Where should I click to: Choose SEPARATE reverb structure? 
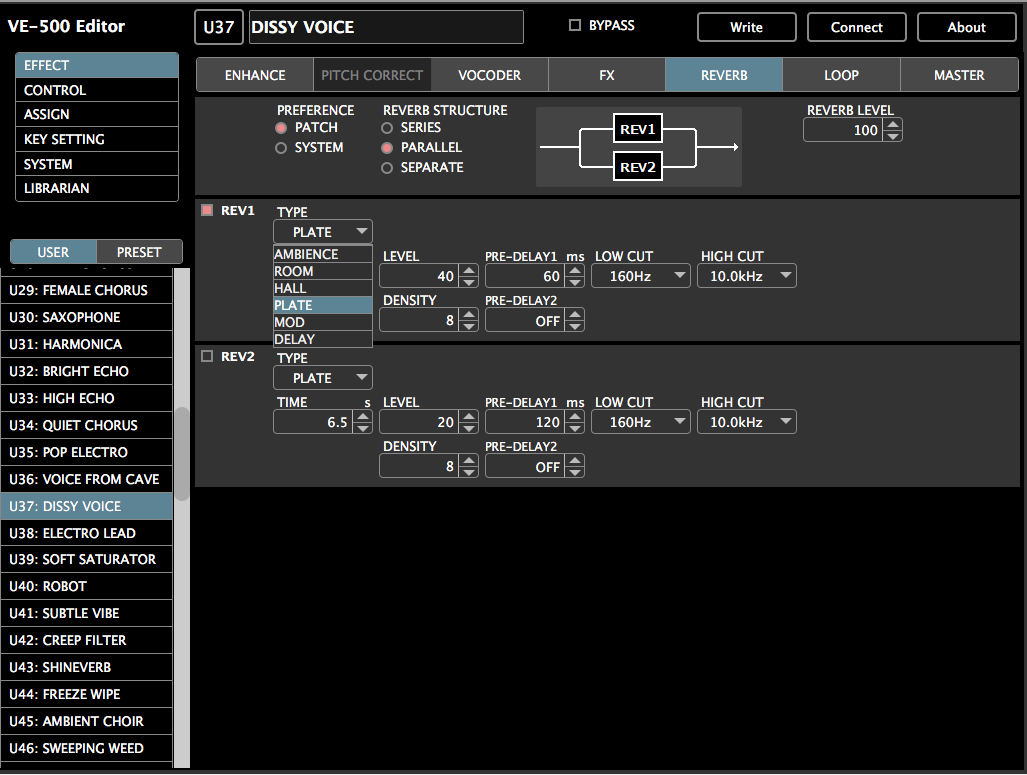pyautogui.click(x=387, y=166)
